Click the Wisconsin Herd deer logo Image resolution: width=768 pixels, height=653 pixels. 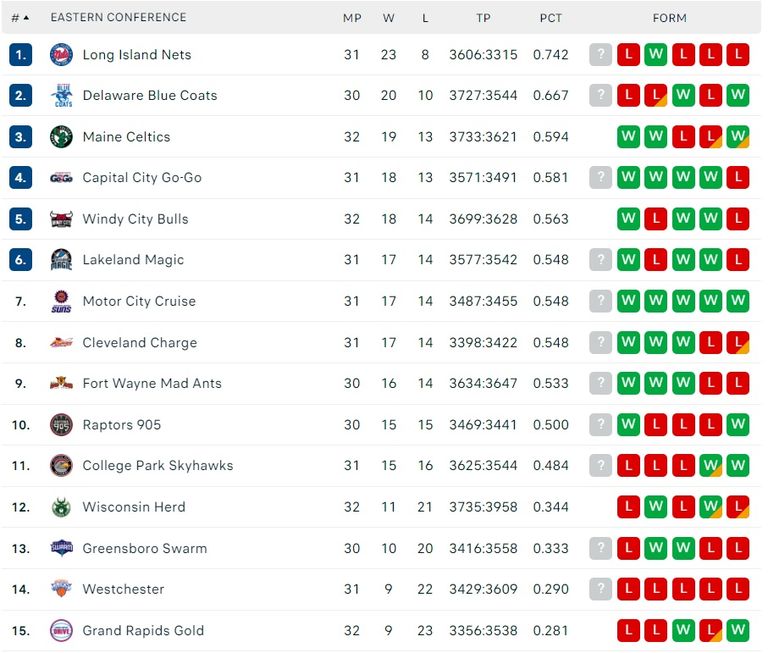61,507
